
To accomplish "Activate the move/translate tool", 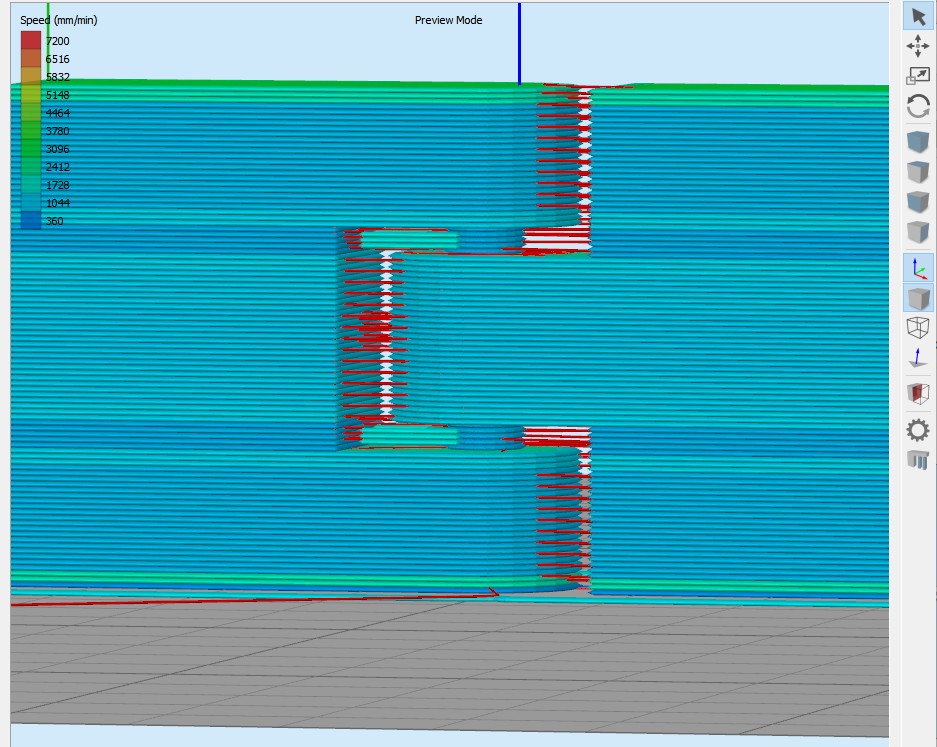I will click(918, 46).
